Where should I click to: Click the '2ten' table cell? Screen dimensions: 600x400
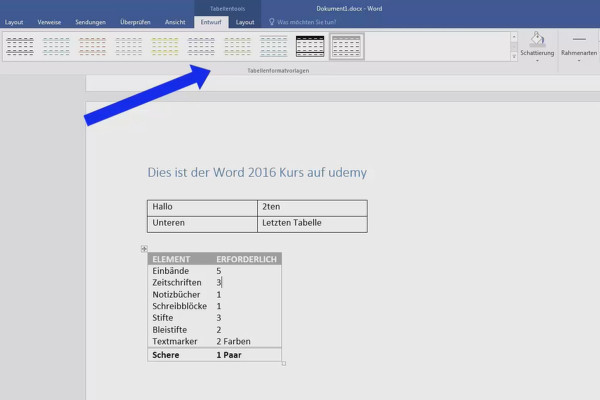312,207
